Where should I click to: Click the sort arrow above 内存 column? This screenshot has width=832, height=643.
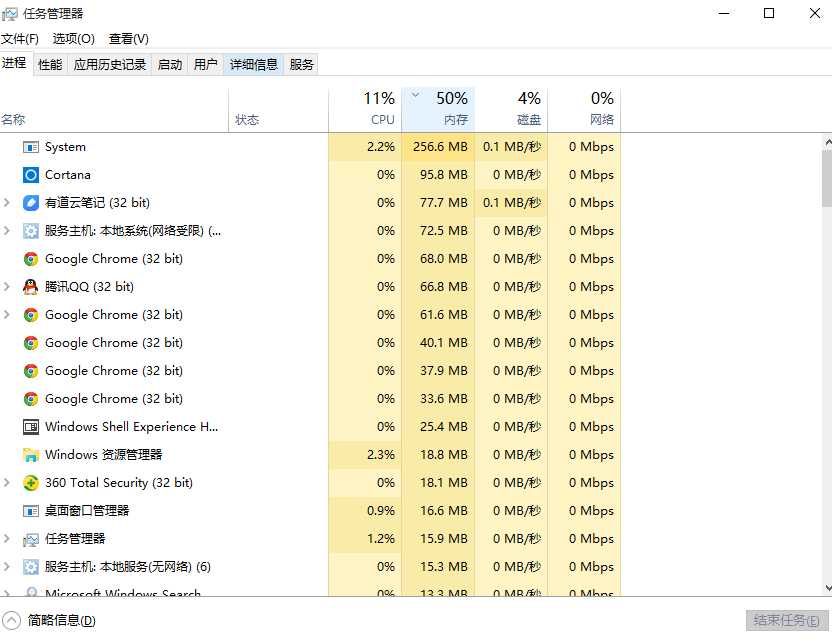(415, 95)
